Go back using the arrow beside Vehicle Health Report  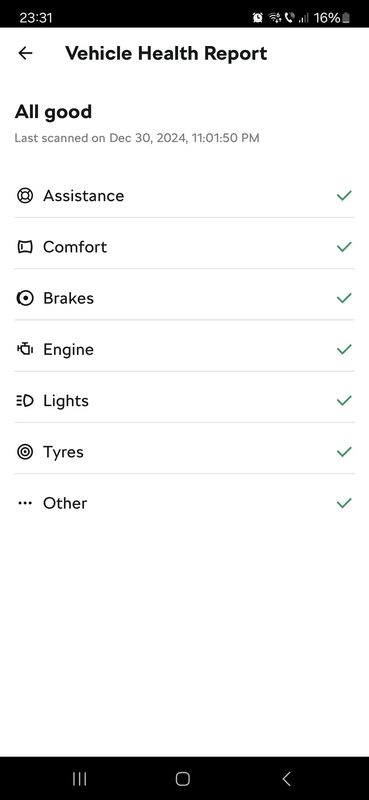[25, 53]
